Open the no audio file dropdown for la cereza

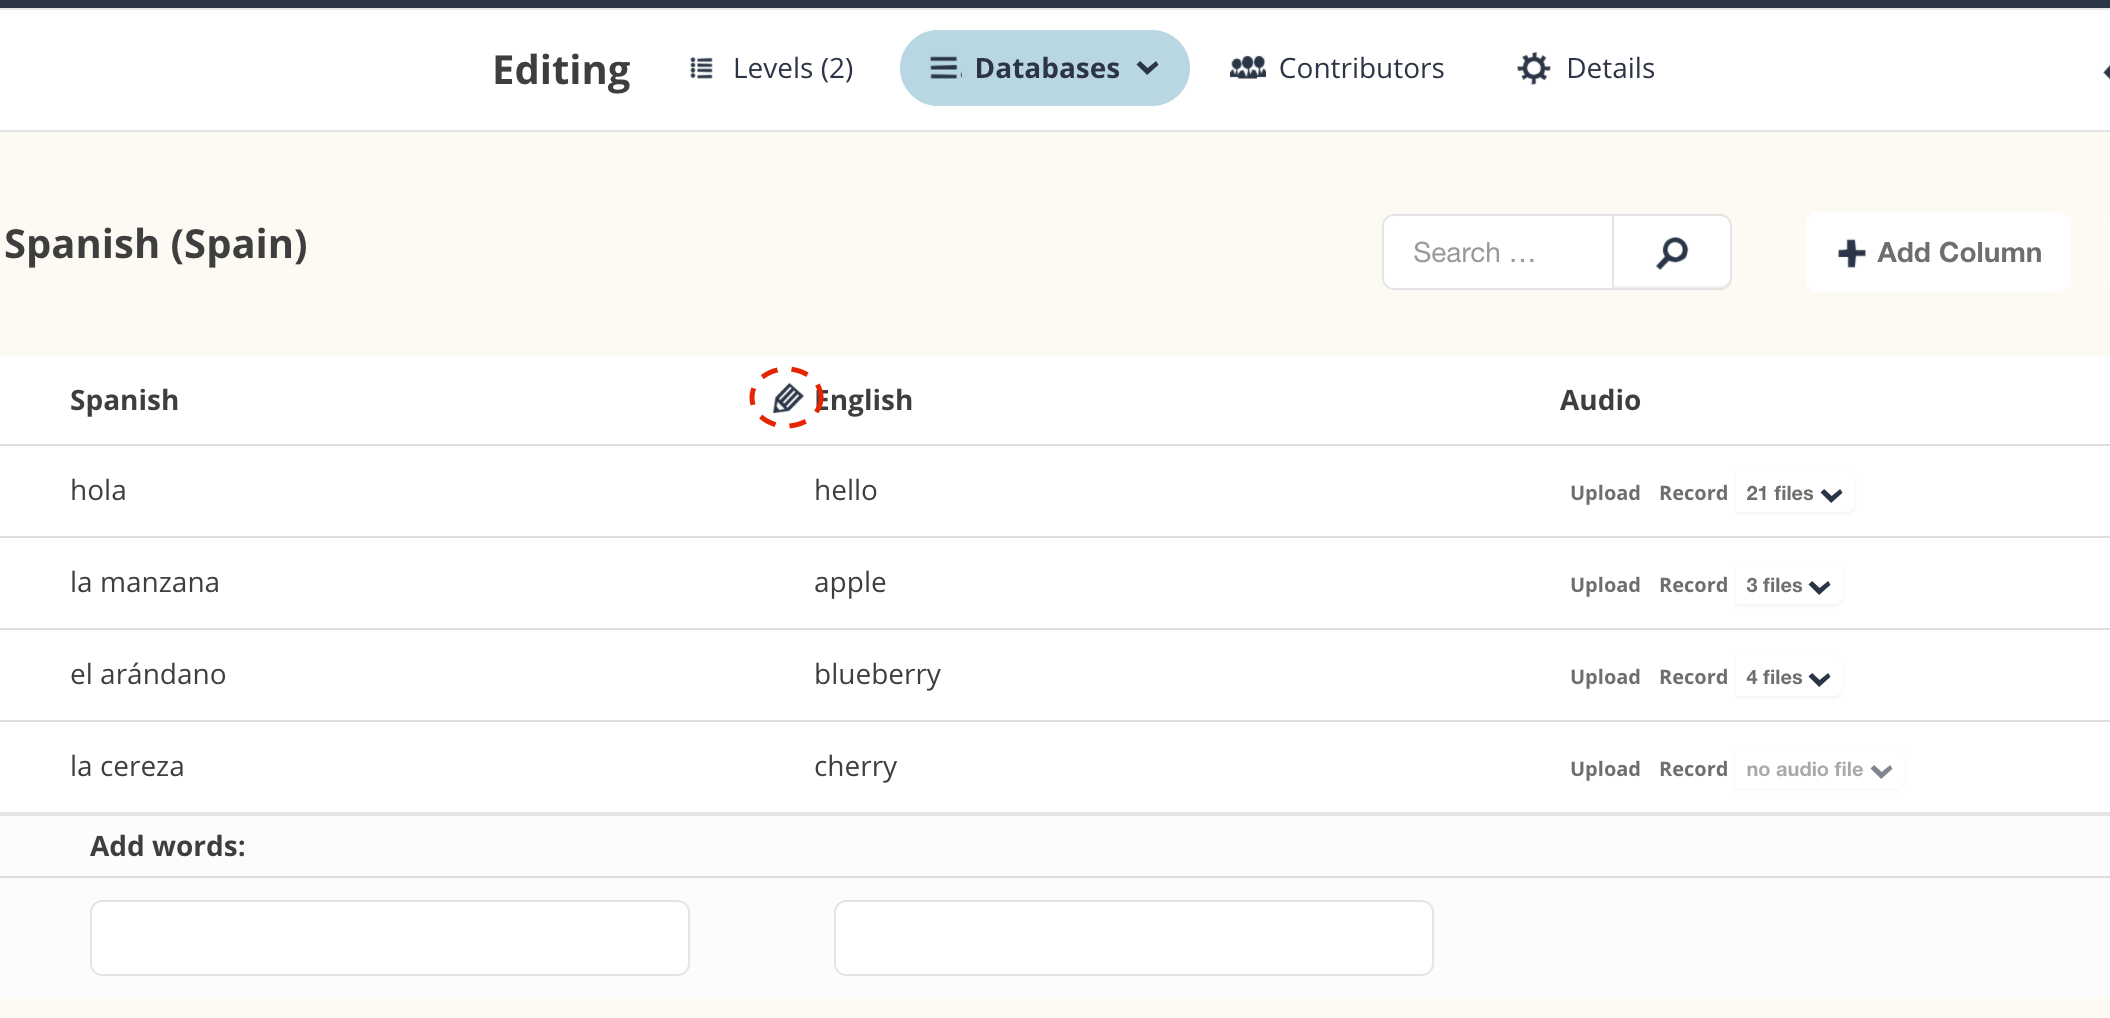tap(1817, 770)
